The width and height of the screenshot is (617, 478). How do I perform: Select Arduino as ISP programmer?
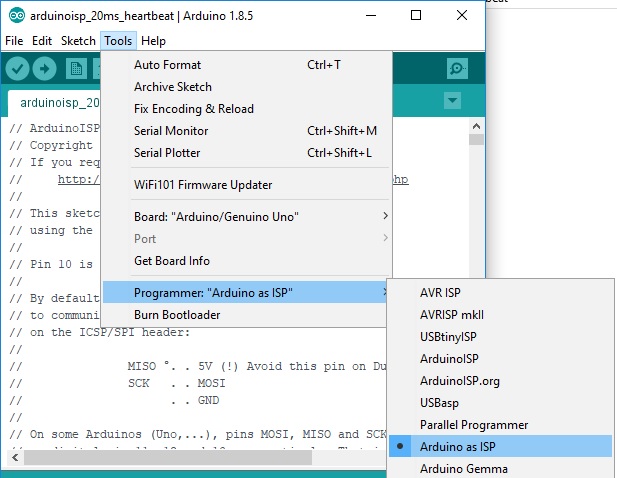pyautogui.click(x=500, y=447)
